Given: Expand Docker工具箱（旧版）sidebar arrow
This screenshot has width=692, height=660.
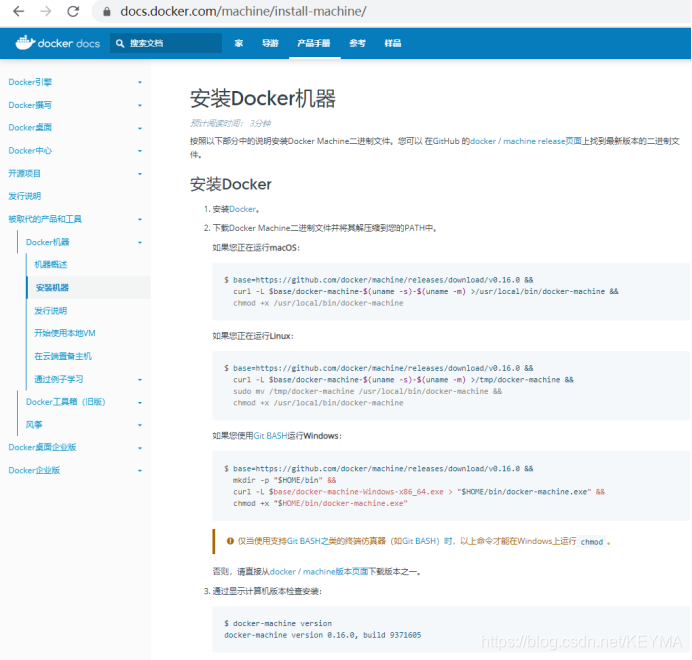Looking at the screenshot, I should 140,403.
